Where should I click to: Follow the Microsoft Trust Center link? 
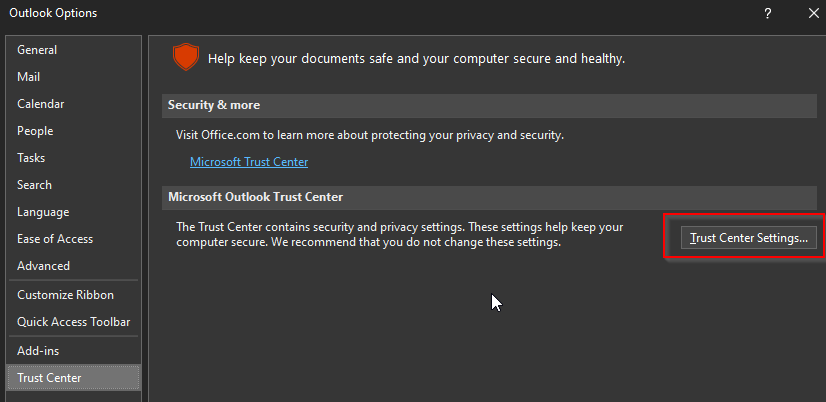(x=249, y=162)
